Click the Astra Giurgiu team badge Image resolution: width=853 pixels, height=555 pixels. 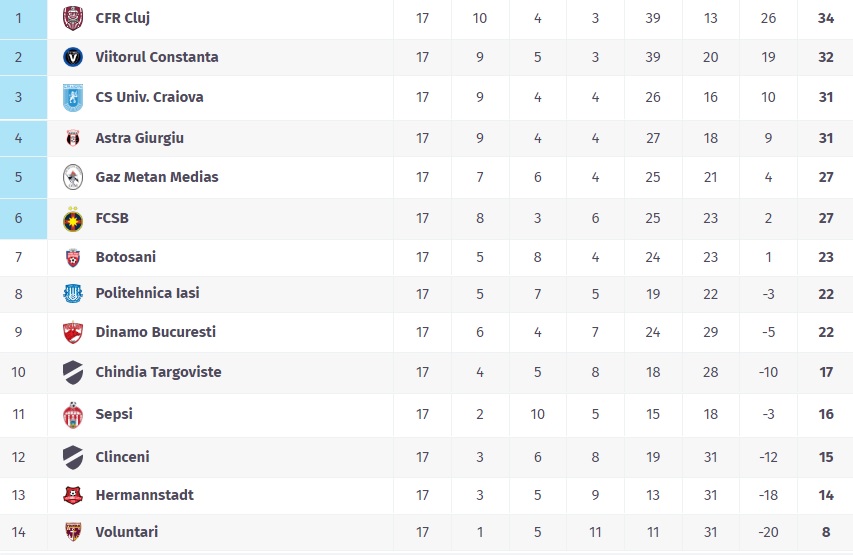(x=72, y=138)
